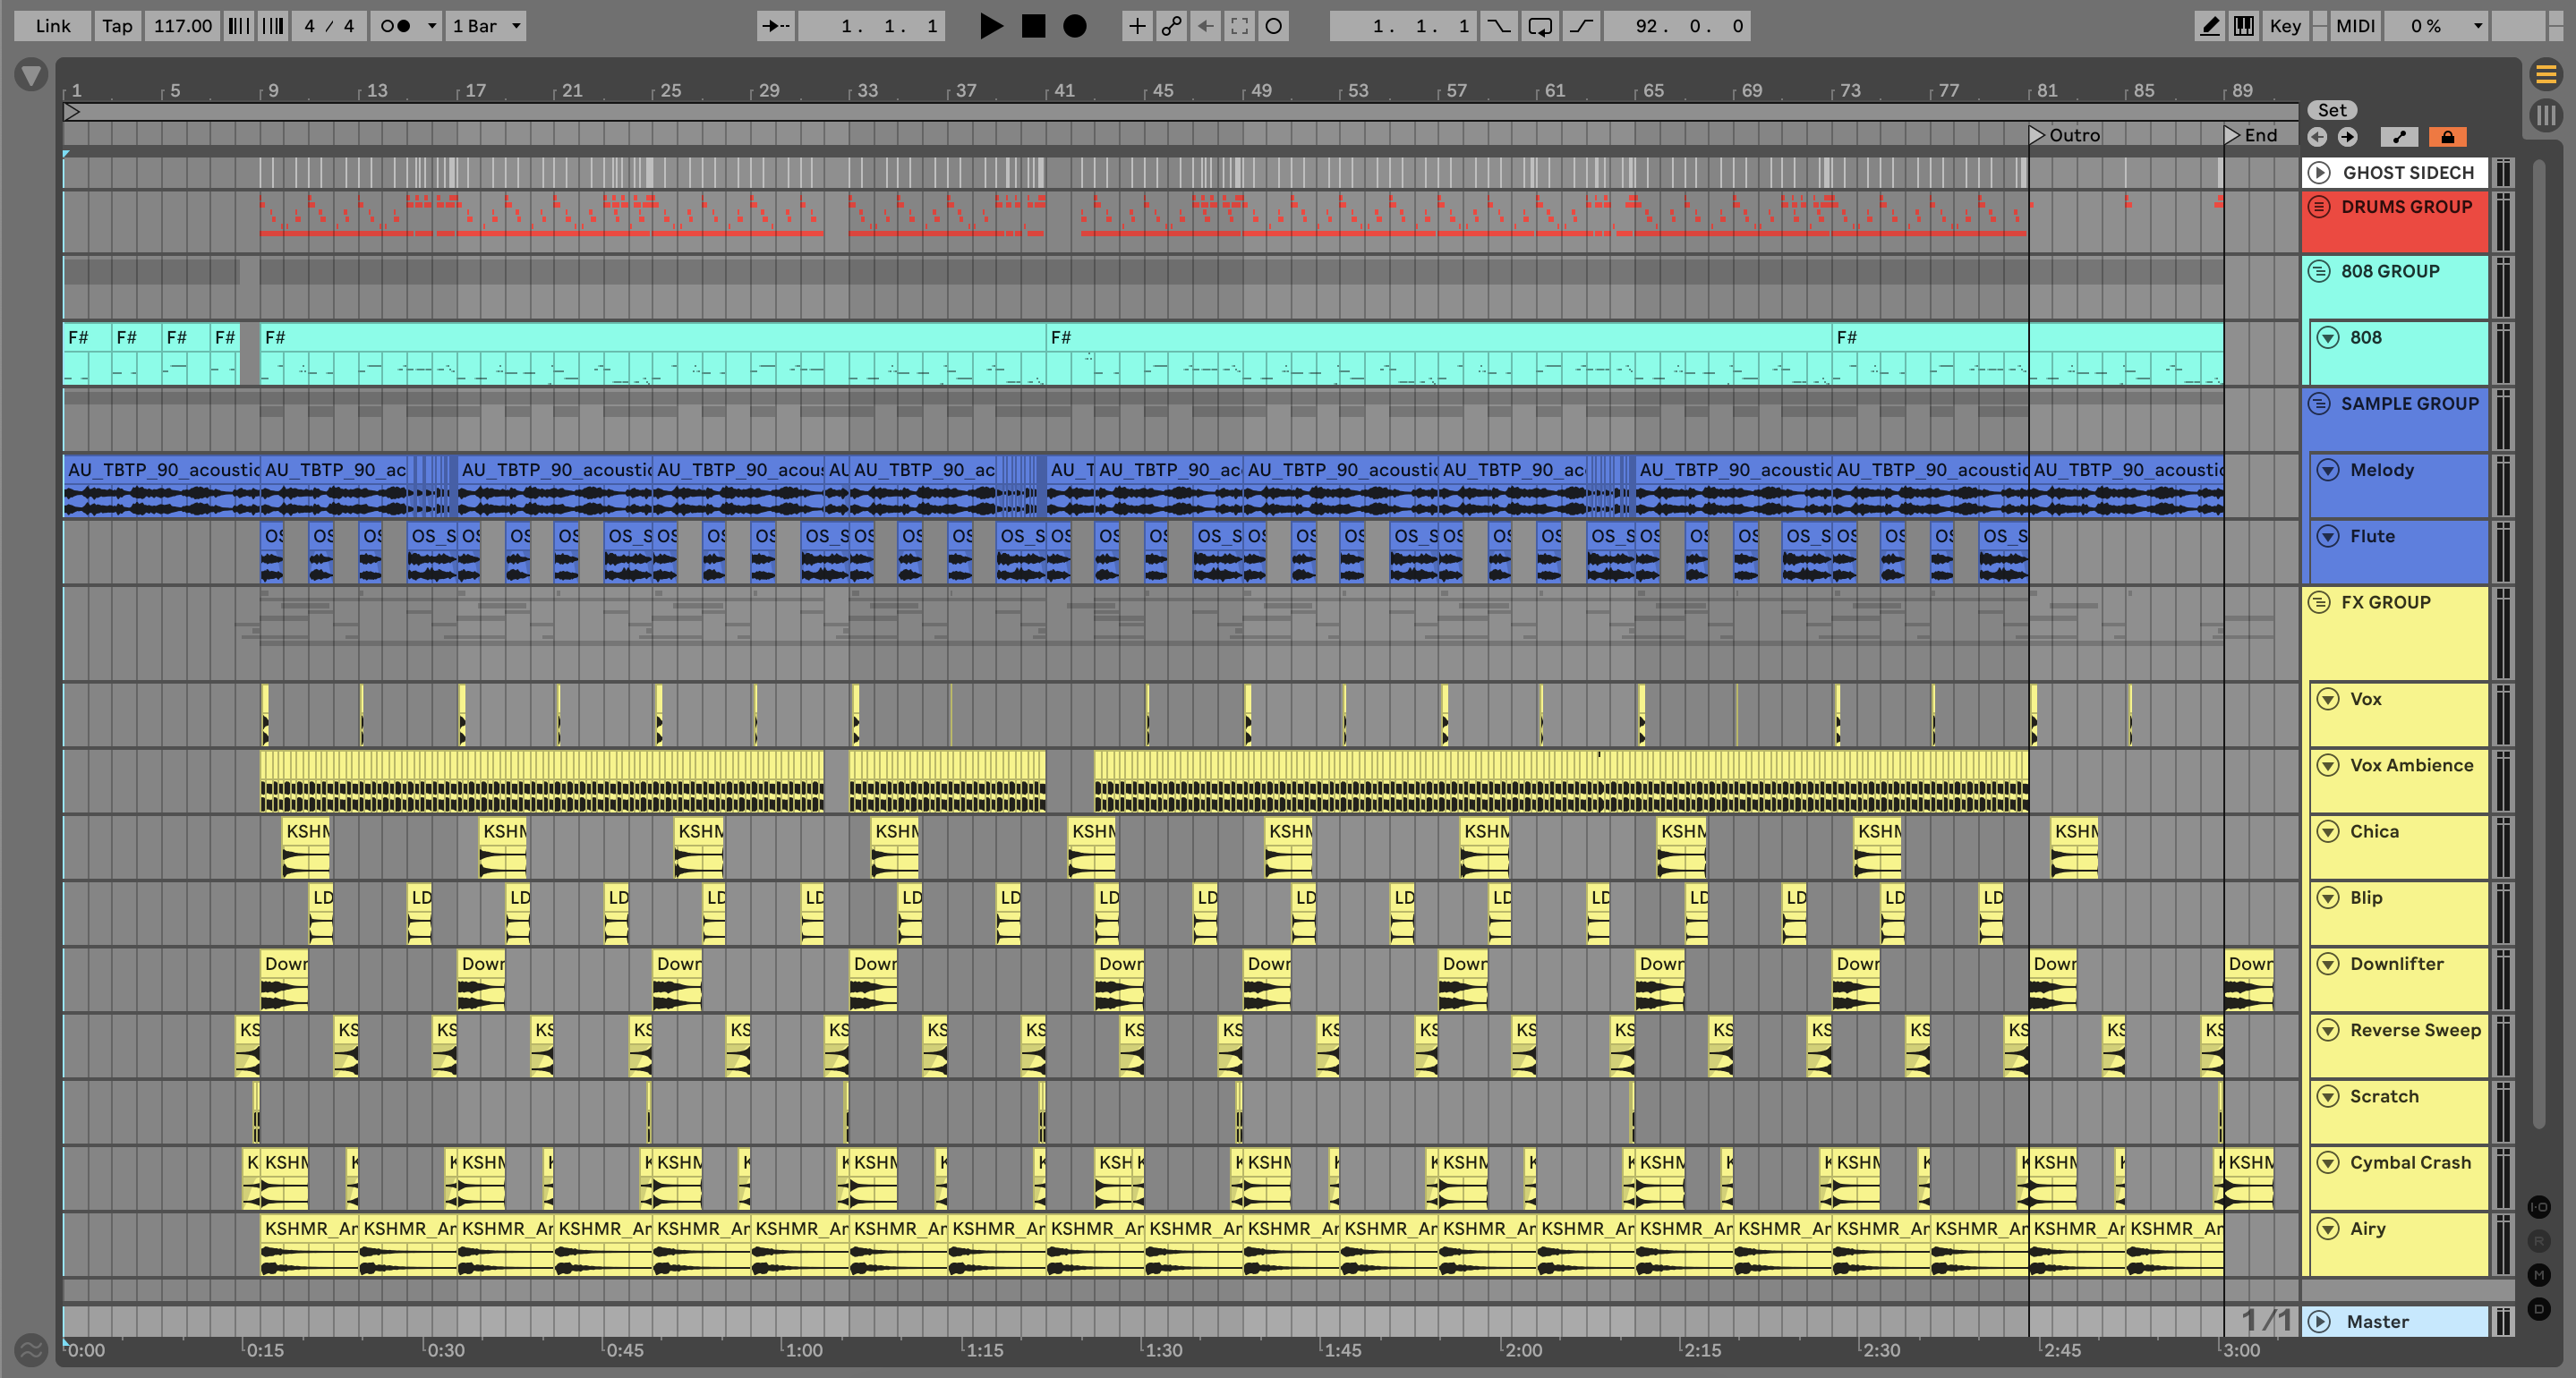The width and height of the screenshot is (2576, 1378).
Task: Toggle the computer MIDI keyboard icon
Action: (2243, 26)
